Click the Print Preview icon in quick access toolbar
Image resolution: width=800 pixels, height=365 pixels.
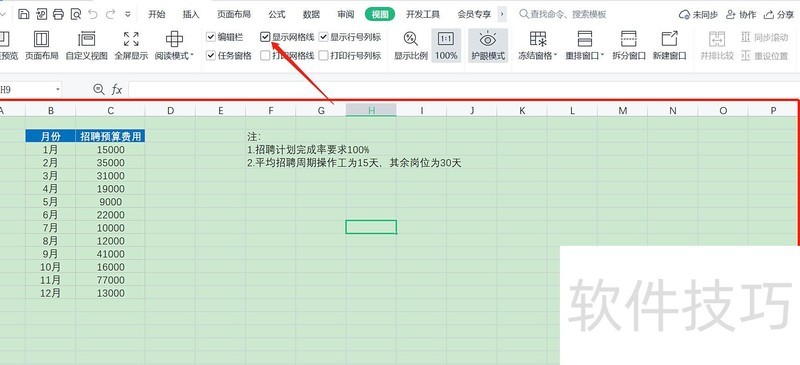[x=76, y=14]
